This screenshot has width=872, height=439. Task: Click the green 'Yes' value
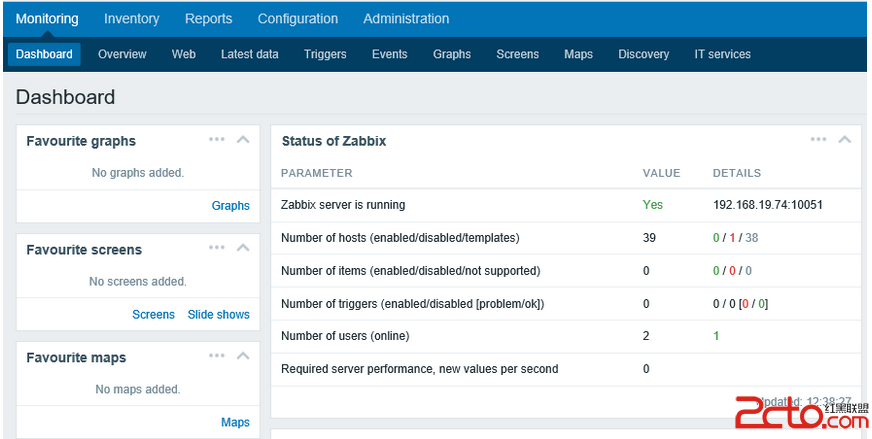click(x=652, y=205)
